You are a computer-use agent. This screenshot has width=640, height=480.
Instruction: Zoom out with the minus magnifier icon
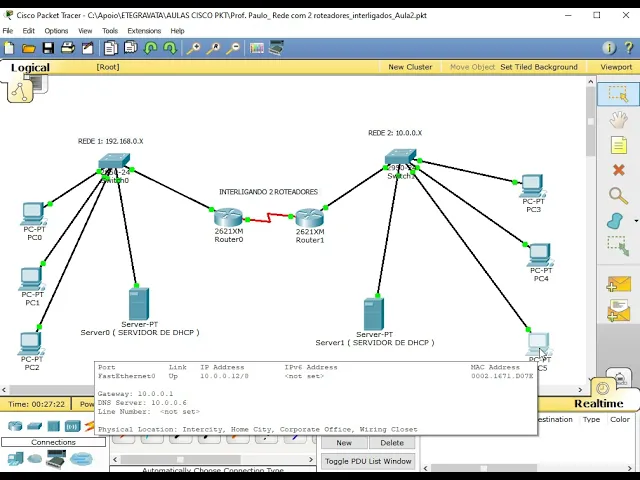(x=233, y=48)
